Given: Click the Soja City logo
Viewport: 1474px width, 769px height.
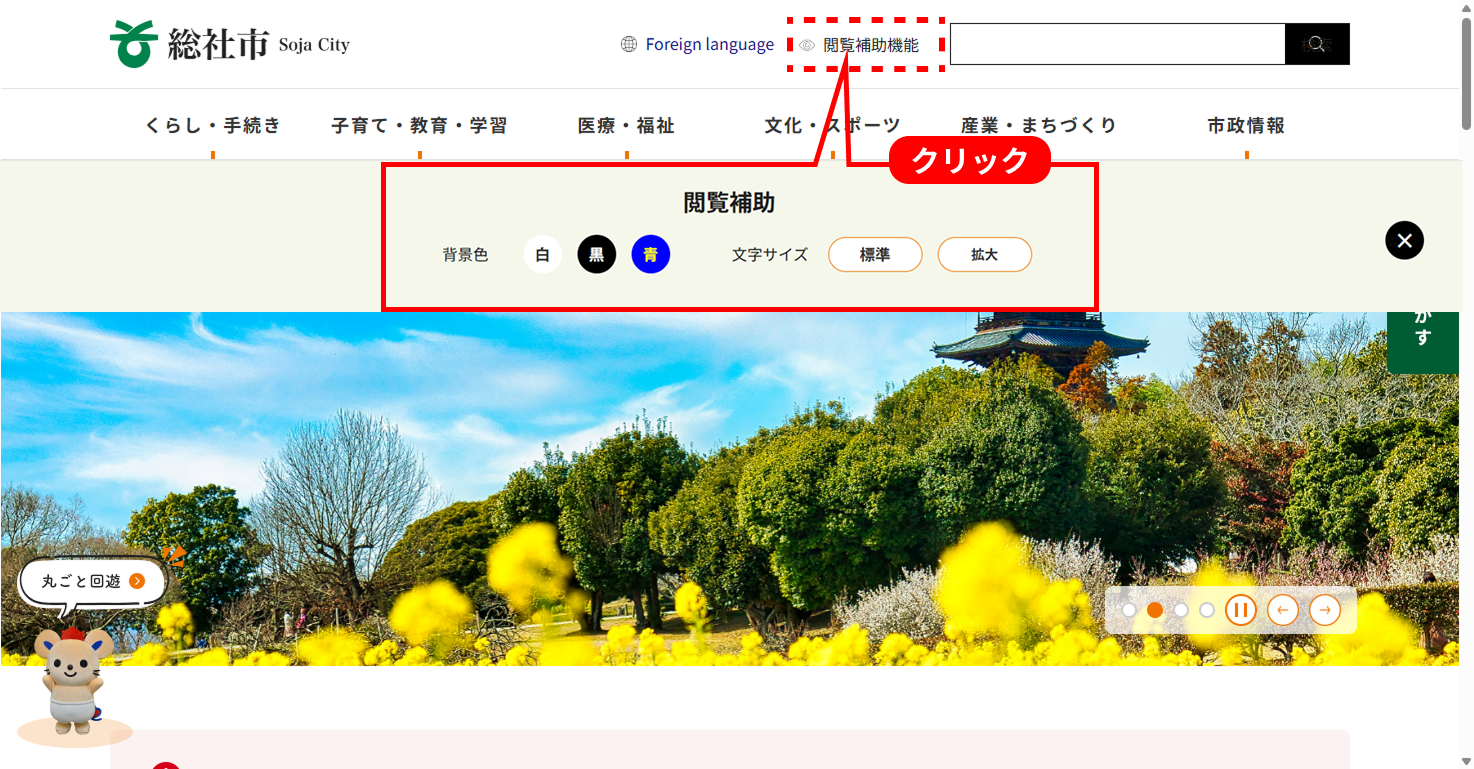Looking at the screenshot, I should tap(230, 44).
